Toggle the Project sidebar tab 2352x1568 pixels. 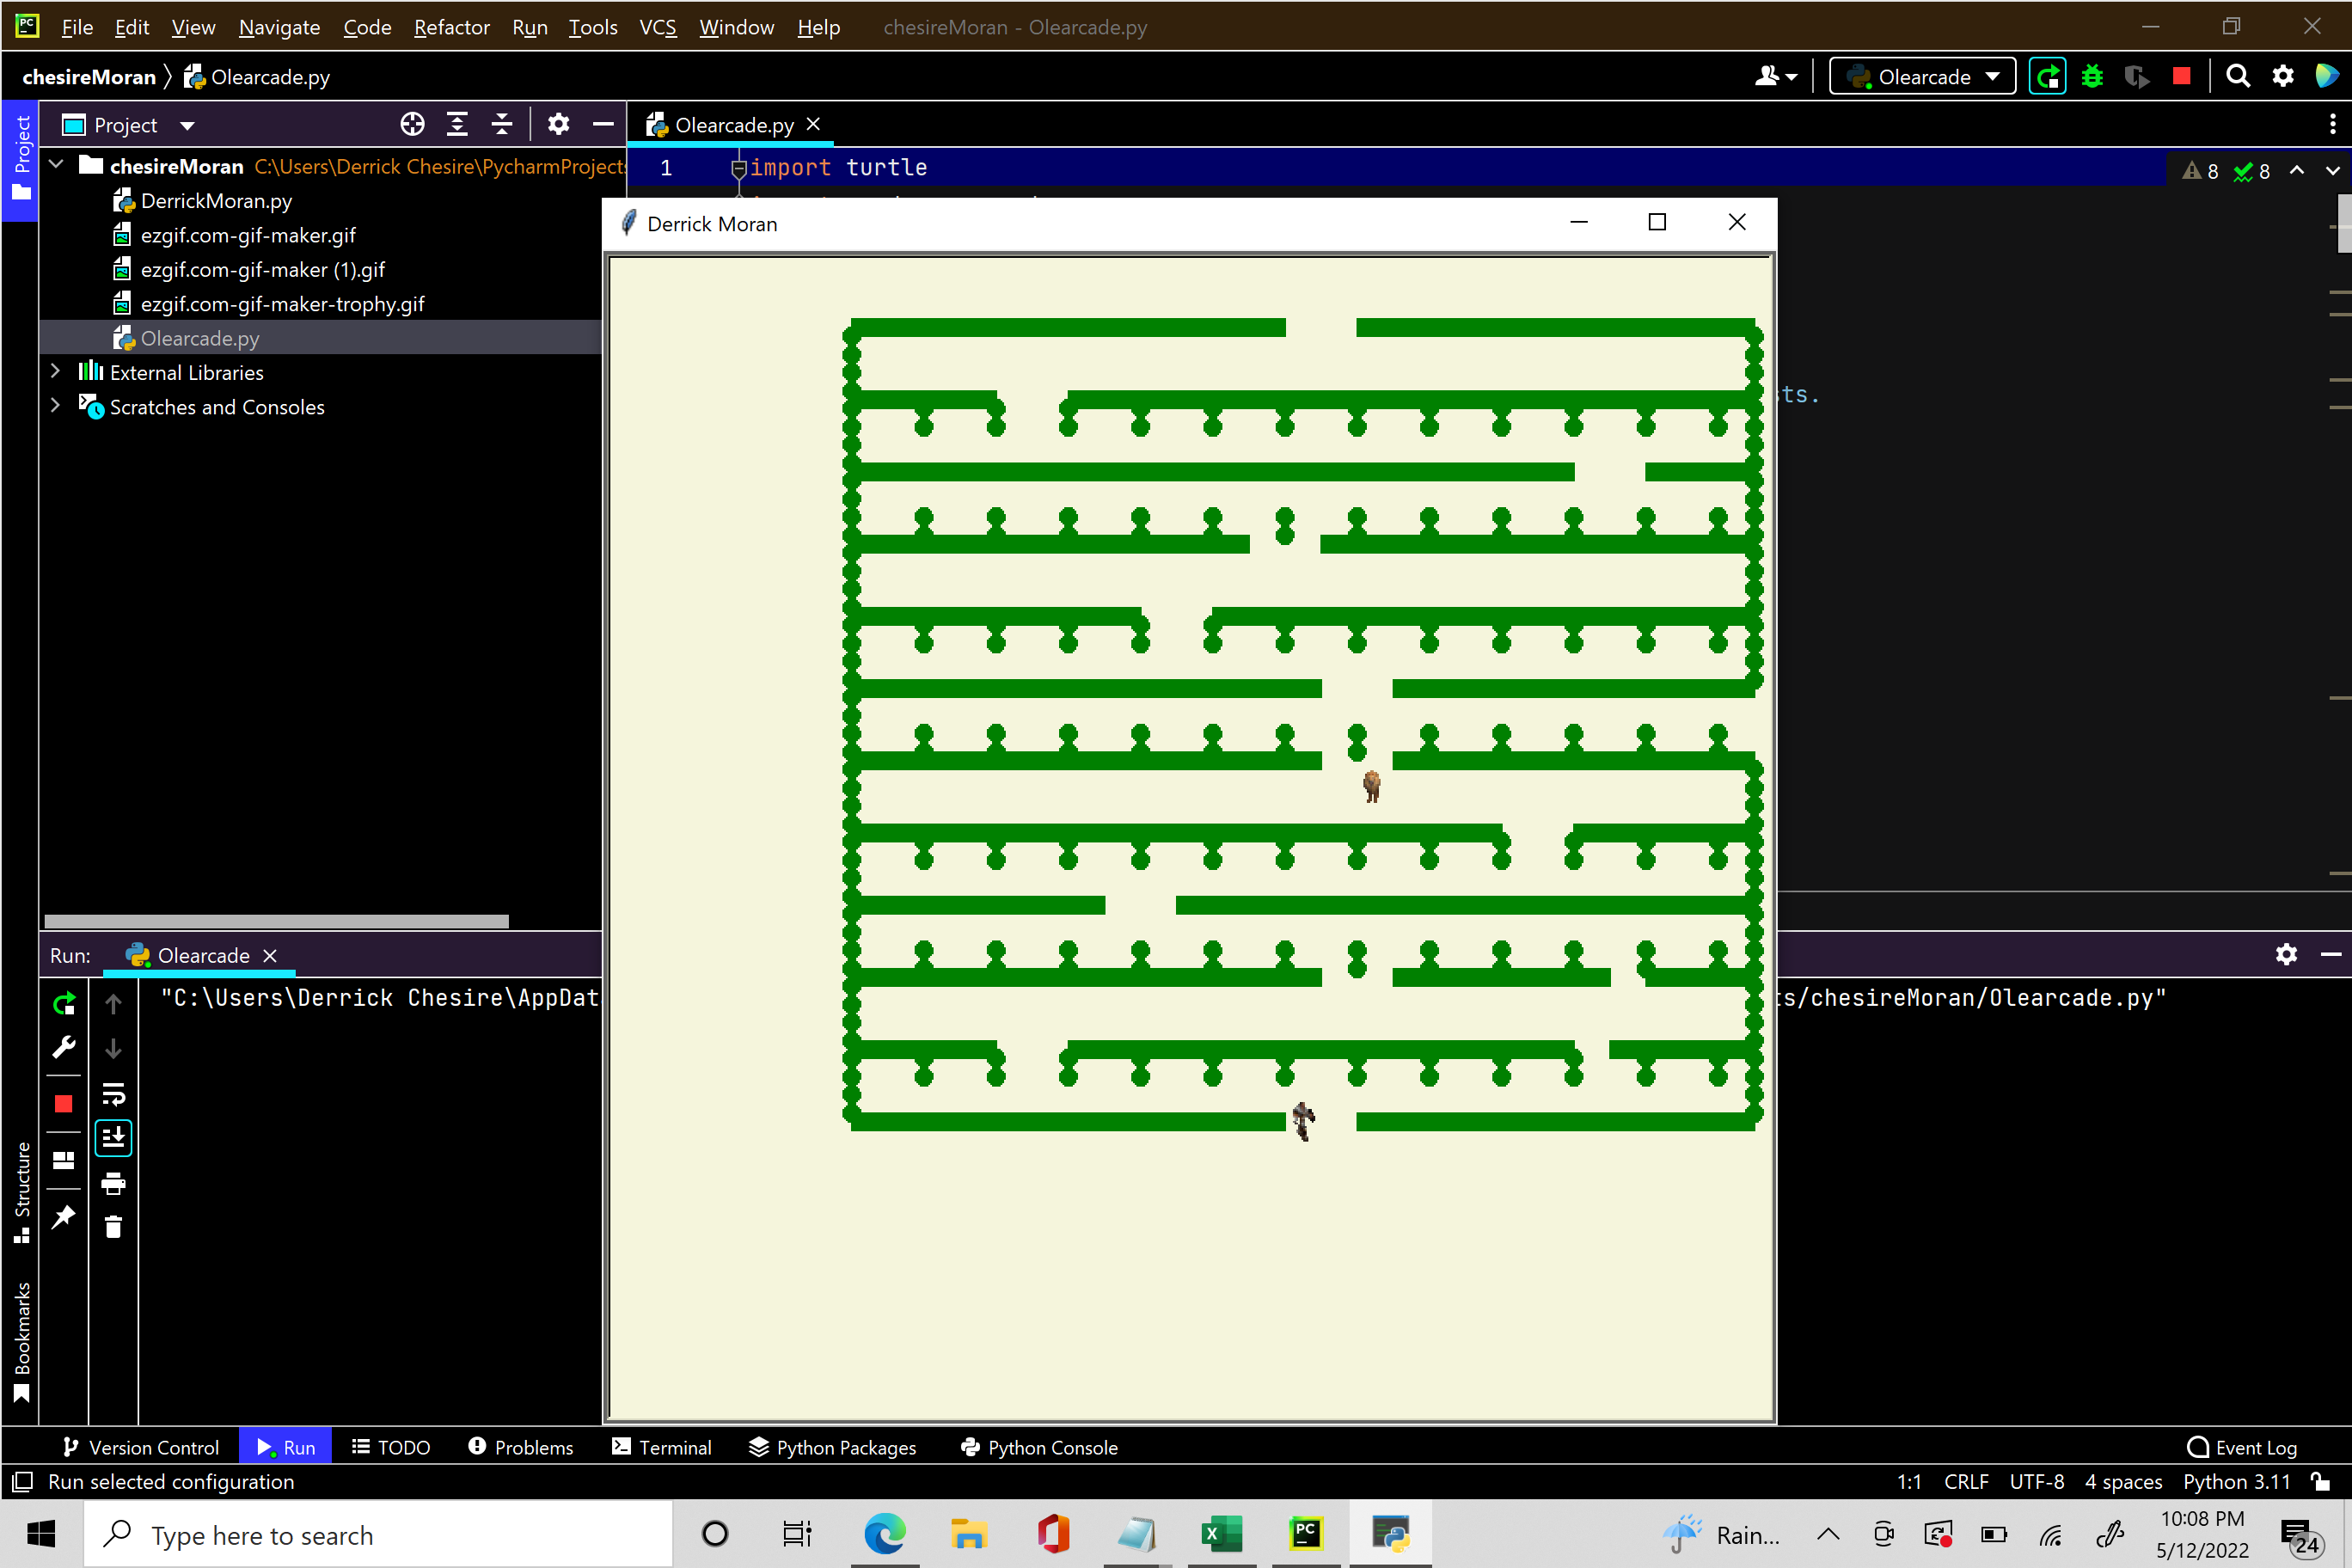click(20, 159)
